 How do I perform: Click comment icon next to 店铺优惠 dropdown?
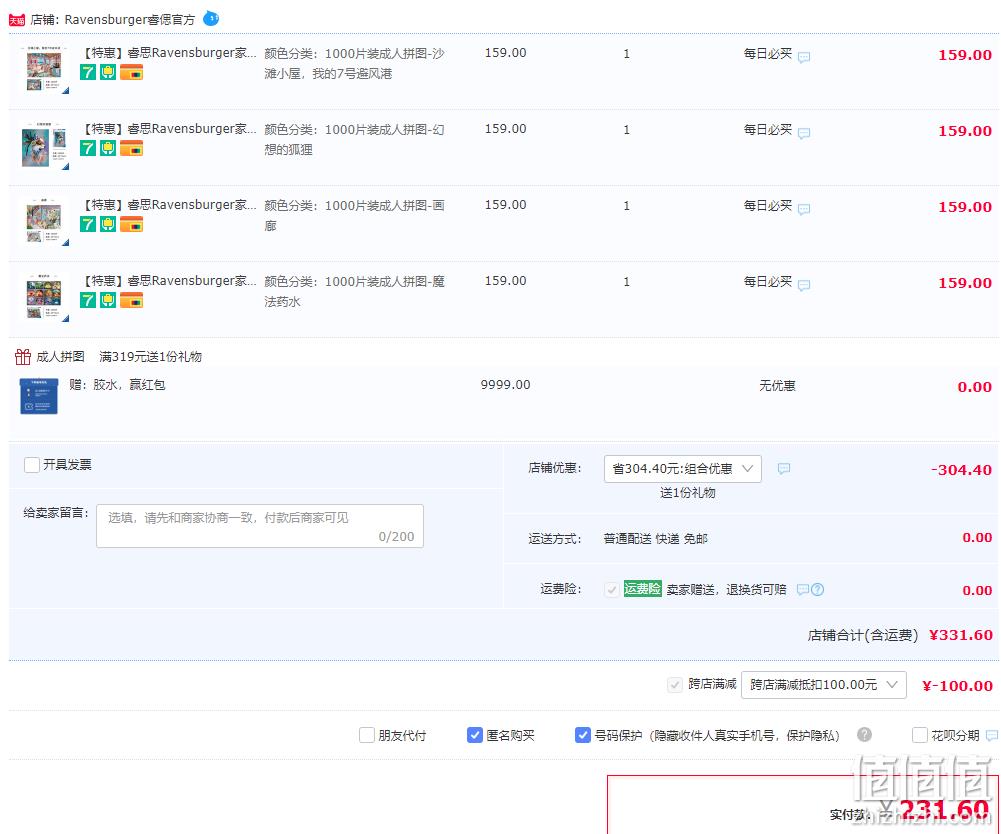(x=784, y=469)
